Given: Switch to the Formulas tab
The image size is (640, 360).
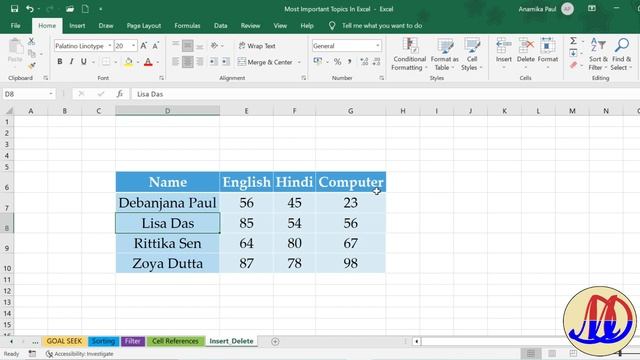Looking at the screenshot, I should pyautogui.click(x=187, y=26).
